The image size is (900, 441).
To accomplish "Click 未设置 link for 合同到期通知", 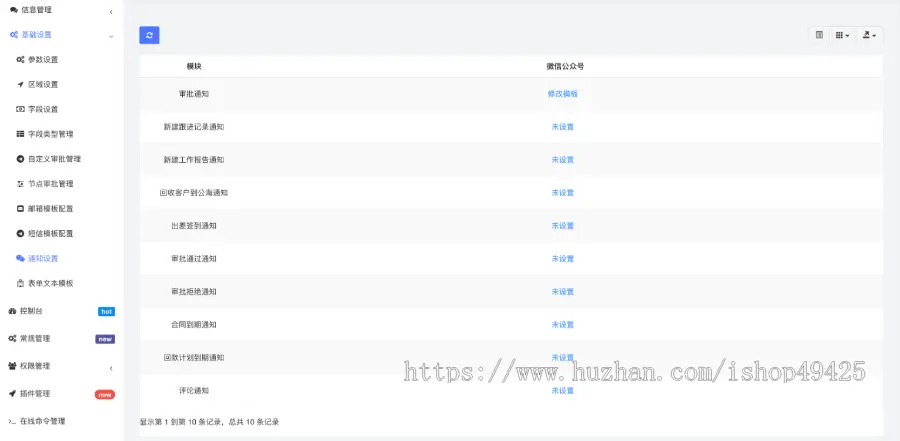I will (562, 325).
